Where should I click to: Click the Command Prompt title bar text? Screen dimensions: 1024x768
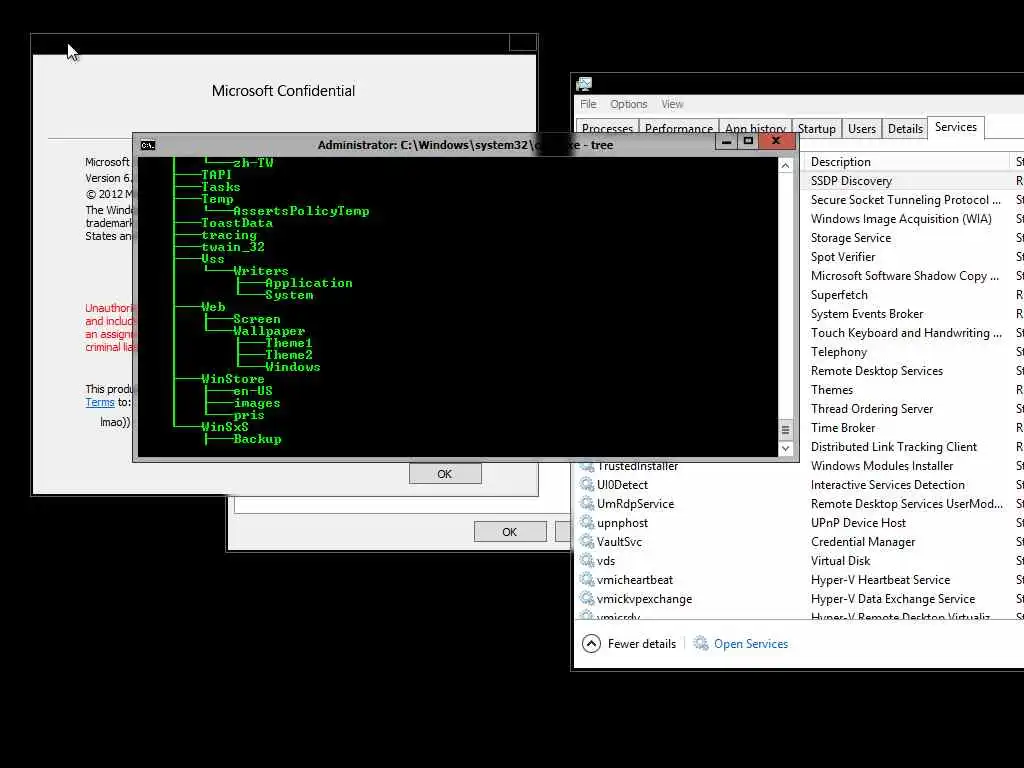[x=465, y=145]
